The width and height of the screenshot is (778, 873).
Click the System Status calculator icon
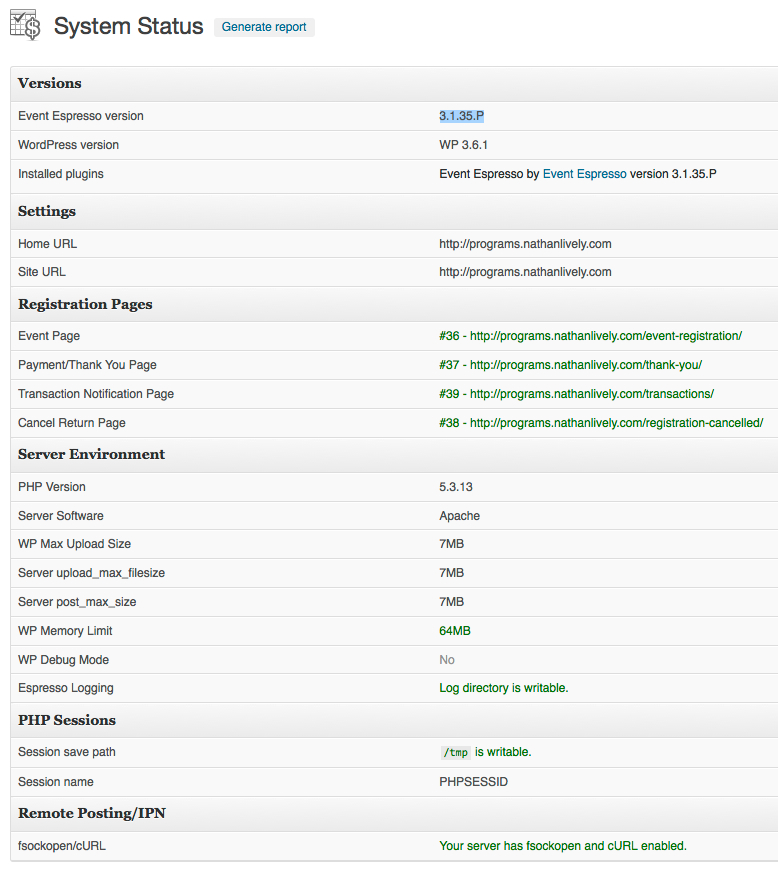tap(25, 25)
